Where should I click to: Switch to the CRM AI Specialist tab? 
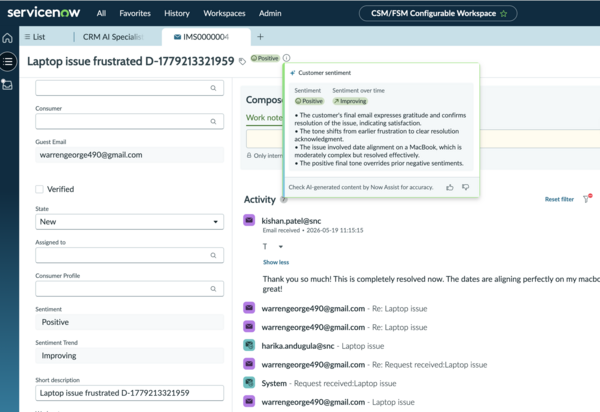113,37
